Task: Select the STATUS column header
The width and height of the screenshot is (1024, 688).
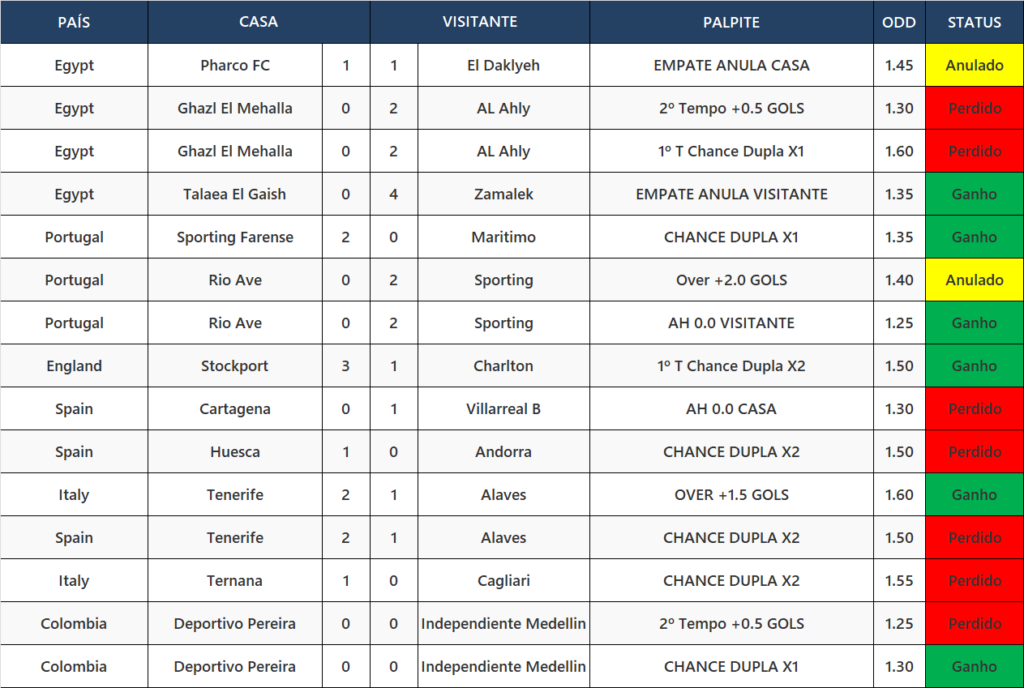Action: pyautogui.click(x=974, y=22)
